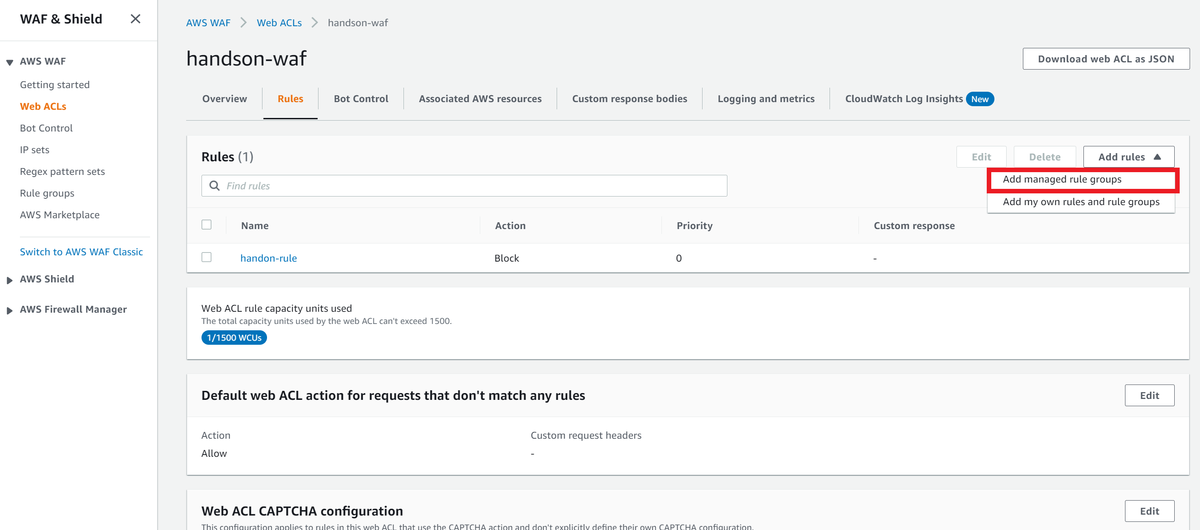Toggle the Add rules dropdown
The height and width of the screenshot is (530, 1200).
(x=1131, y=157)
